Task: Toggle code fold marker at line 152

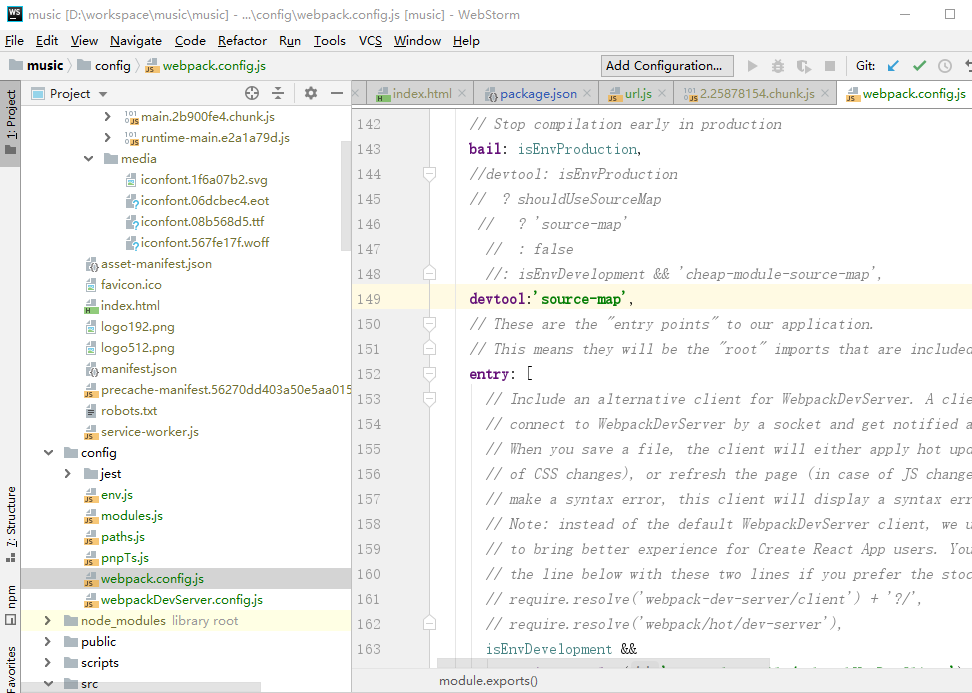Action: click(x=429, y=374)
